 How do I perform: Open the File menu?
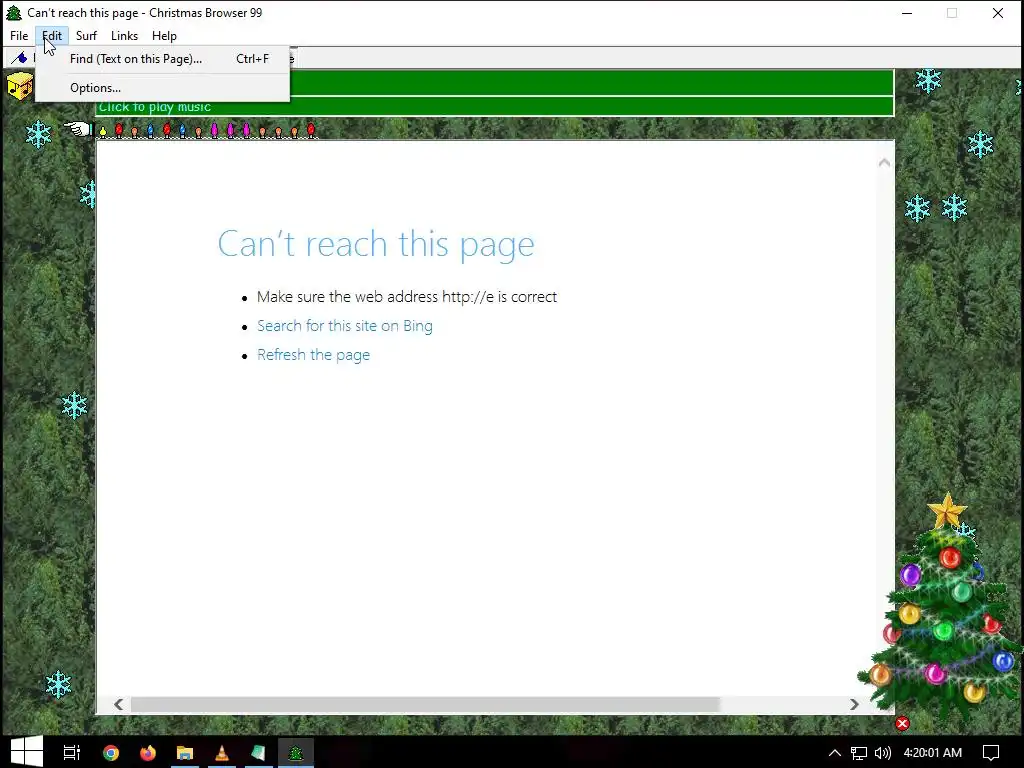pos(19,36)
